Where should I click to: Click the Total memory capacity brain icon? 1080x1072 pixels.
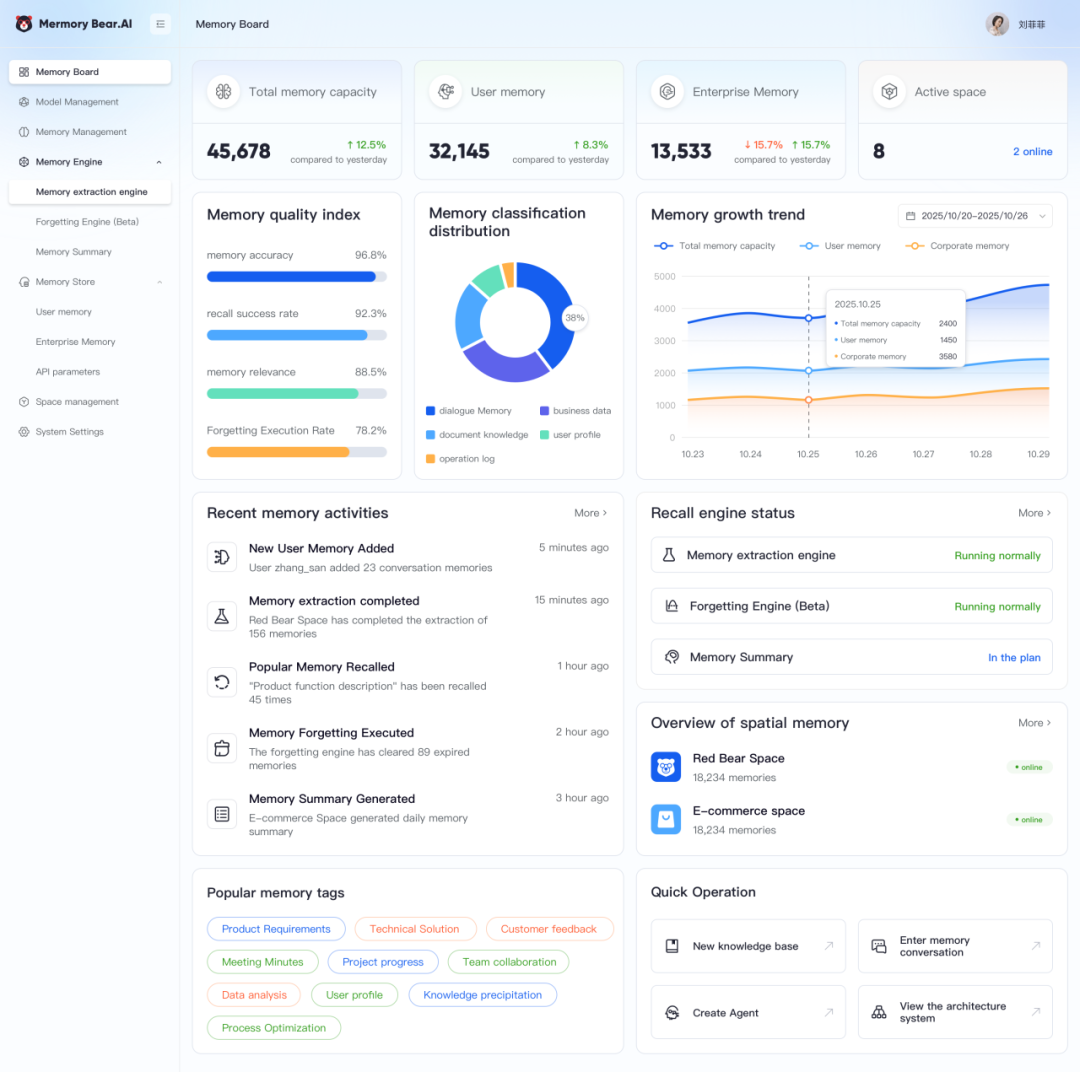tap(223, 92)
